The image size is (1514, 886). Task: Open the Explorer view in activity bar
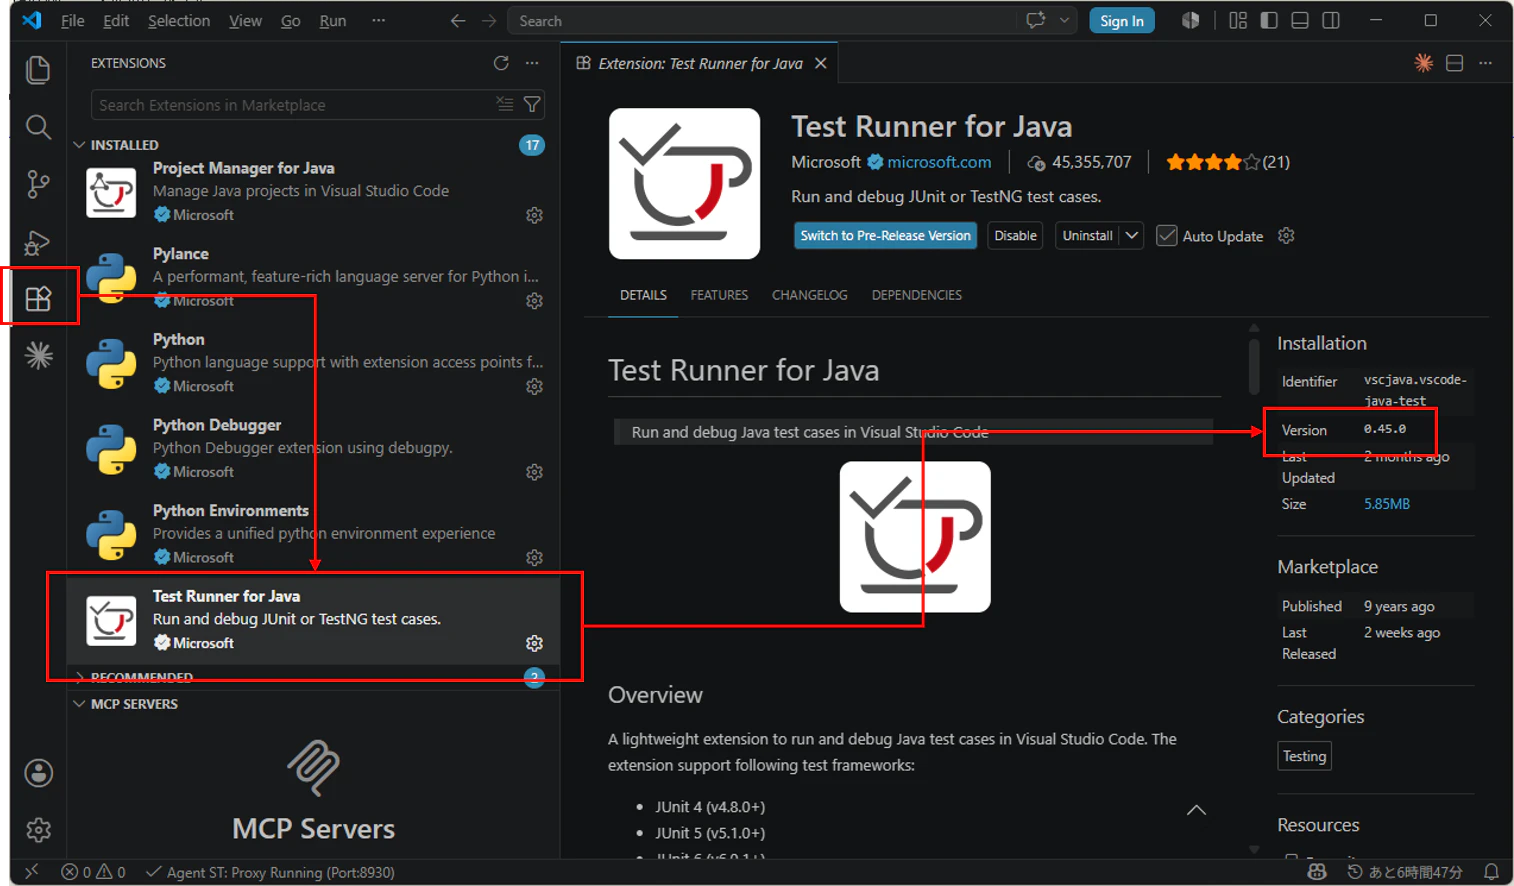(x=38, y=70)
